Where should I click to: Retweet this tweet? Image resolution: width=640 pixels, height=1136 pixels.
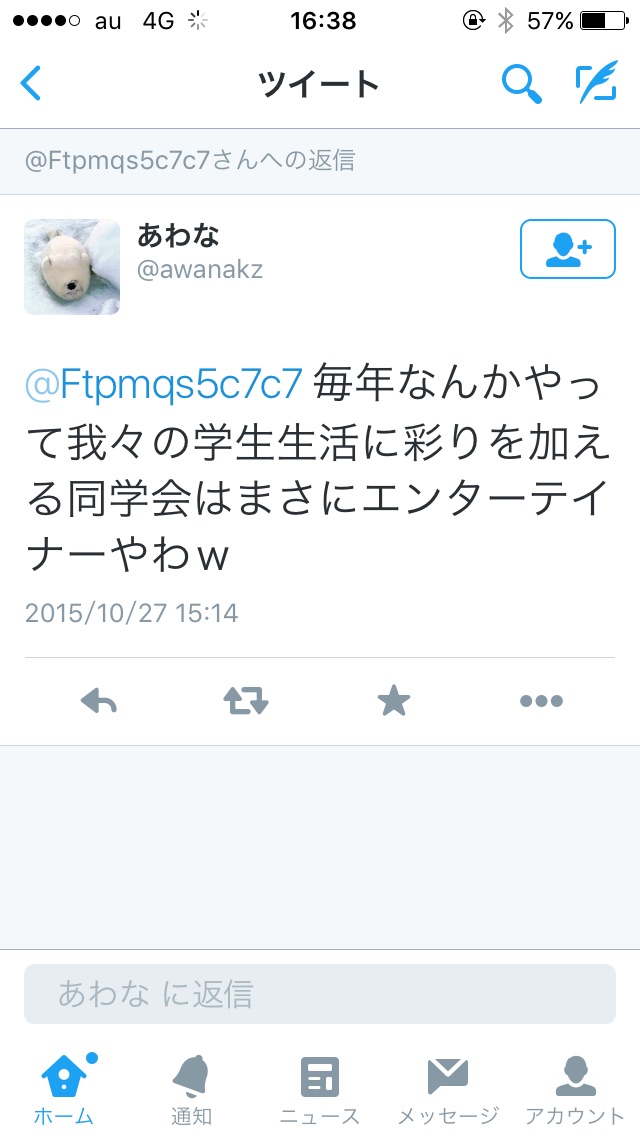(246, 701)
